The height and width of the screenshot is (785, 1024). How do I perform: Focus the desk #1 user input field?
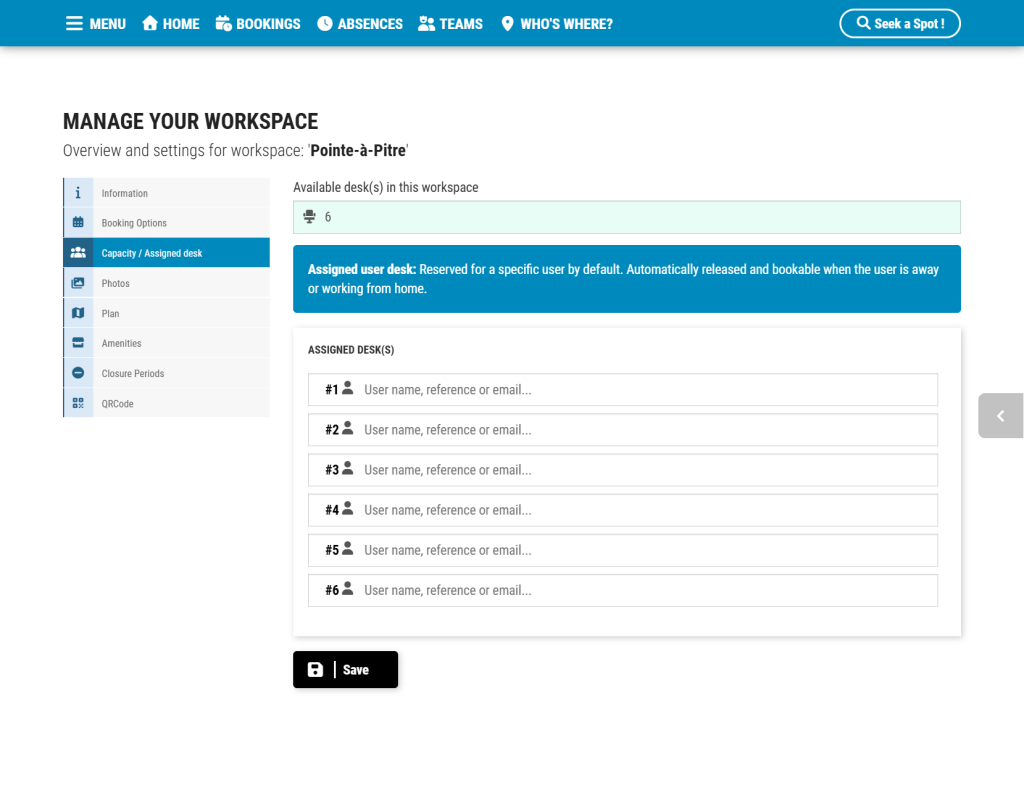[x=623, y=390]
